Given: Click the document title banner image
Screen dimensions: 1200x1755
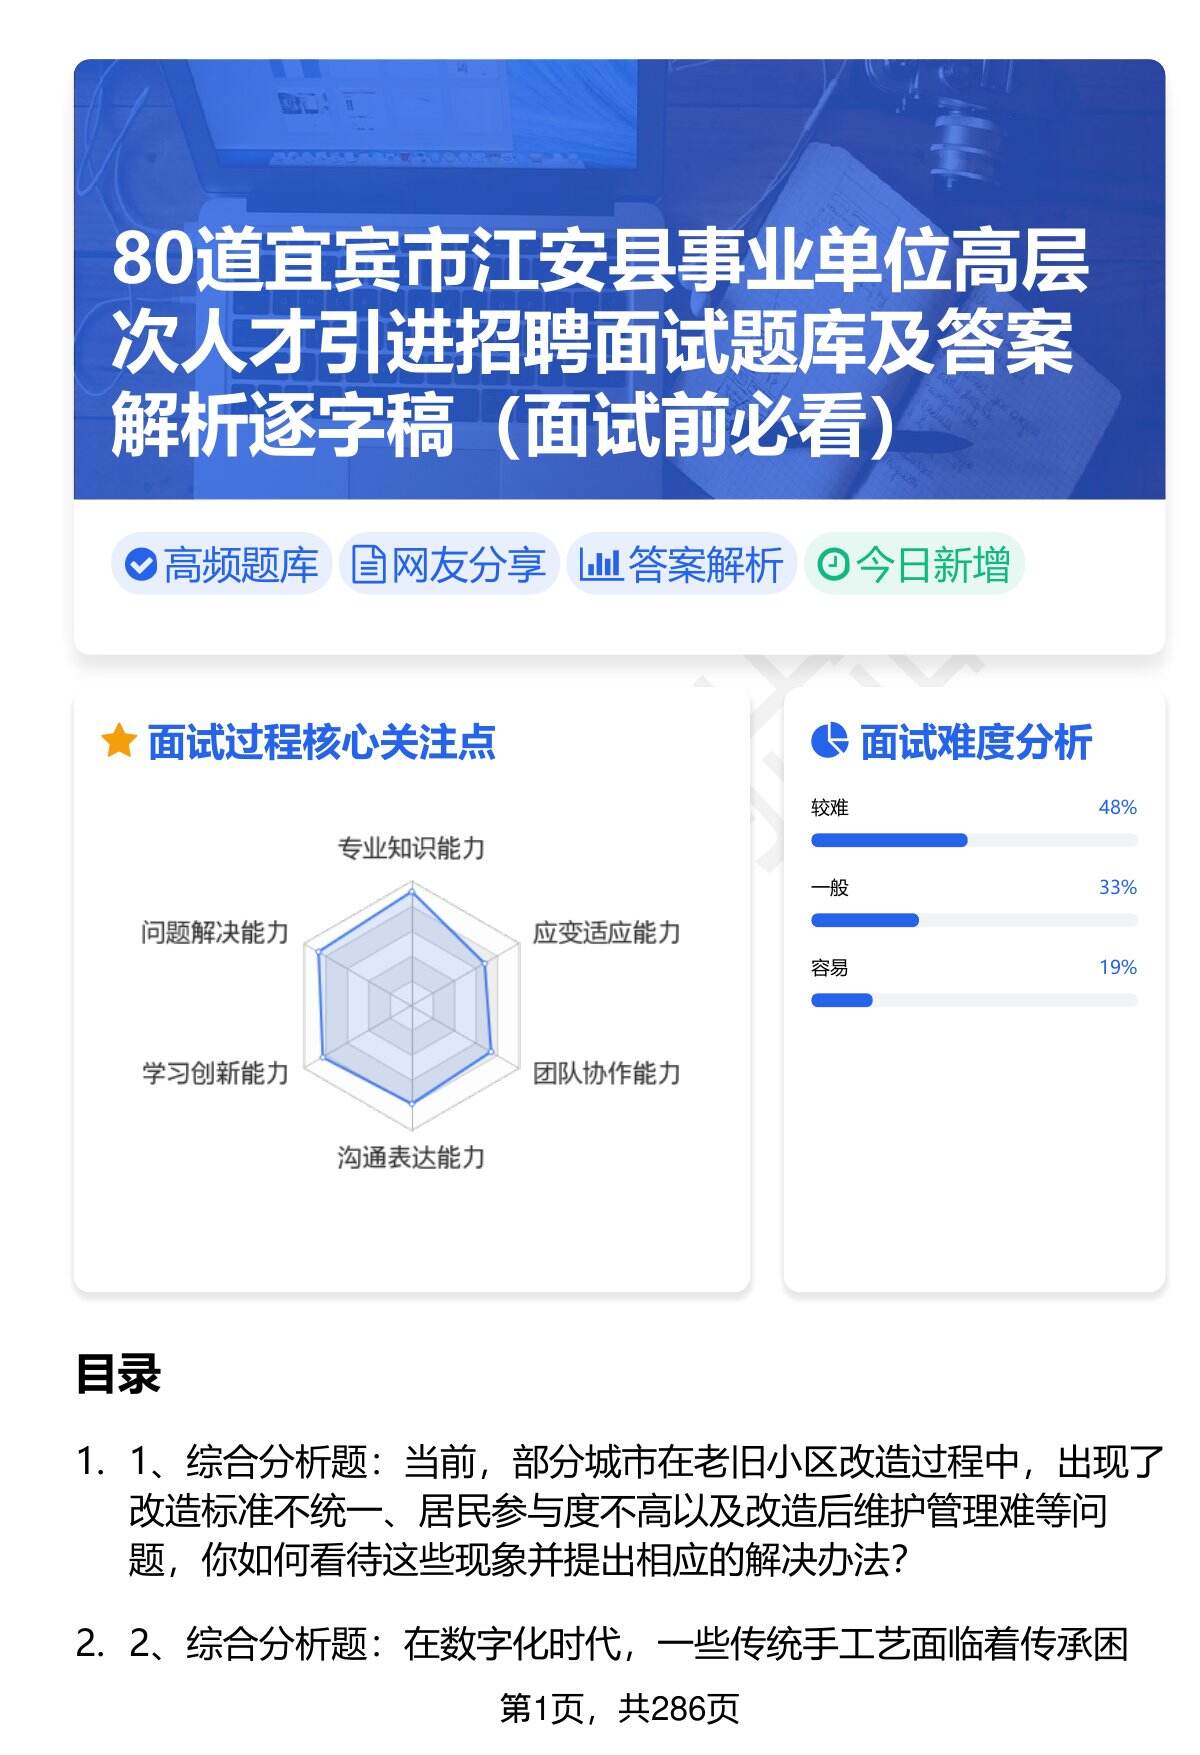Looking at the screenshot, I should pos(619,279).
